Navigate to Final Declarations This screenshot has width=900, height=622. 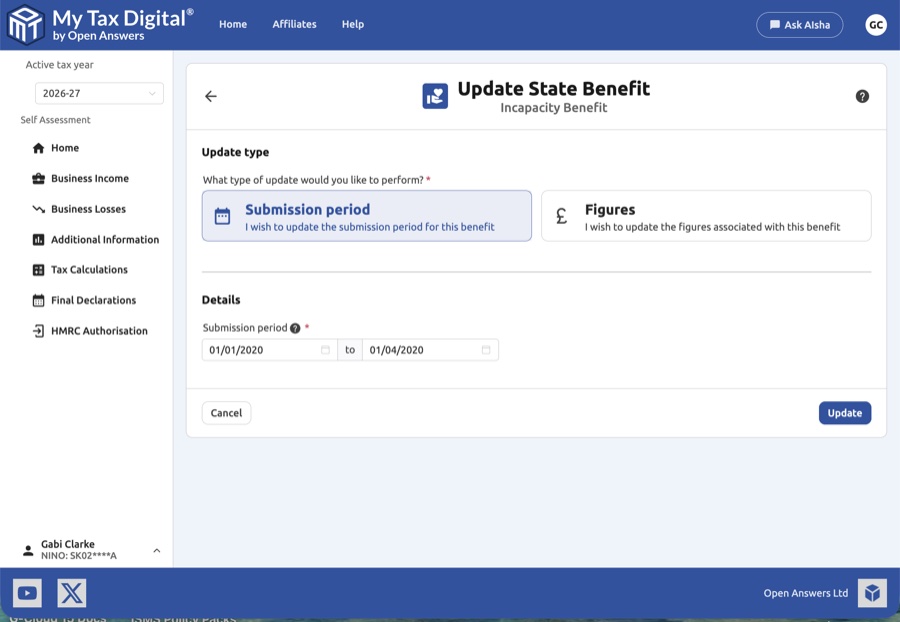[x=93, y=300]
